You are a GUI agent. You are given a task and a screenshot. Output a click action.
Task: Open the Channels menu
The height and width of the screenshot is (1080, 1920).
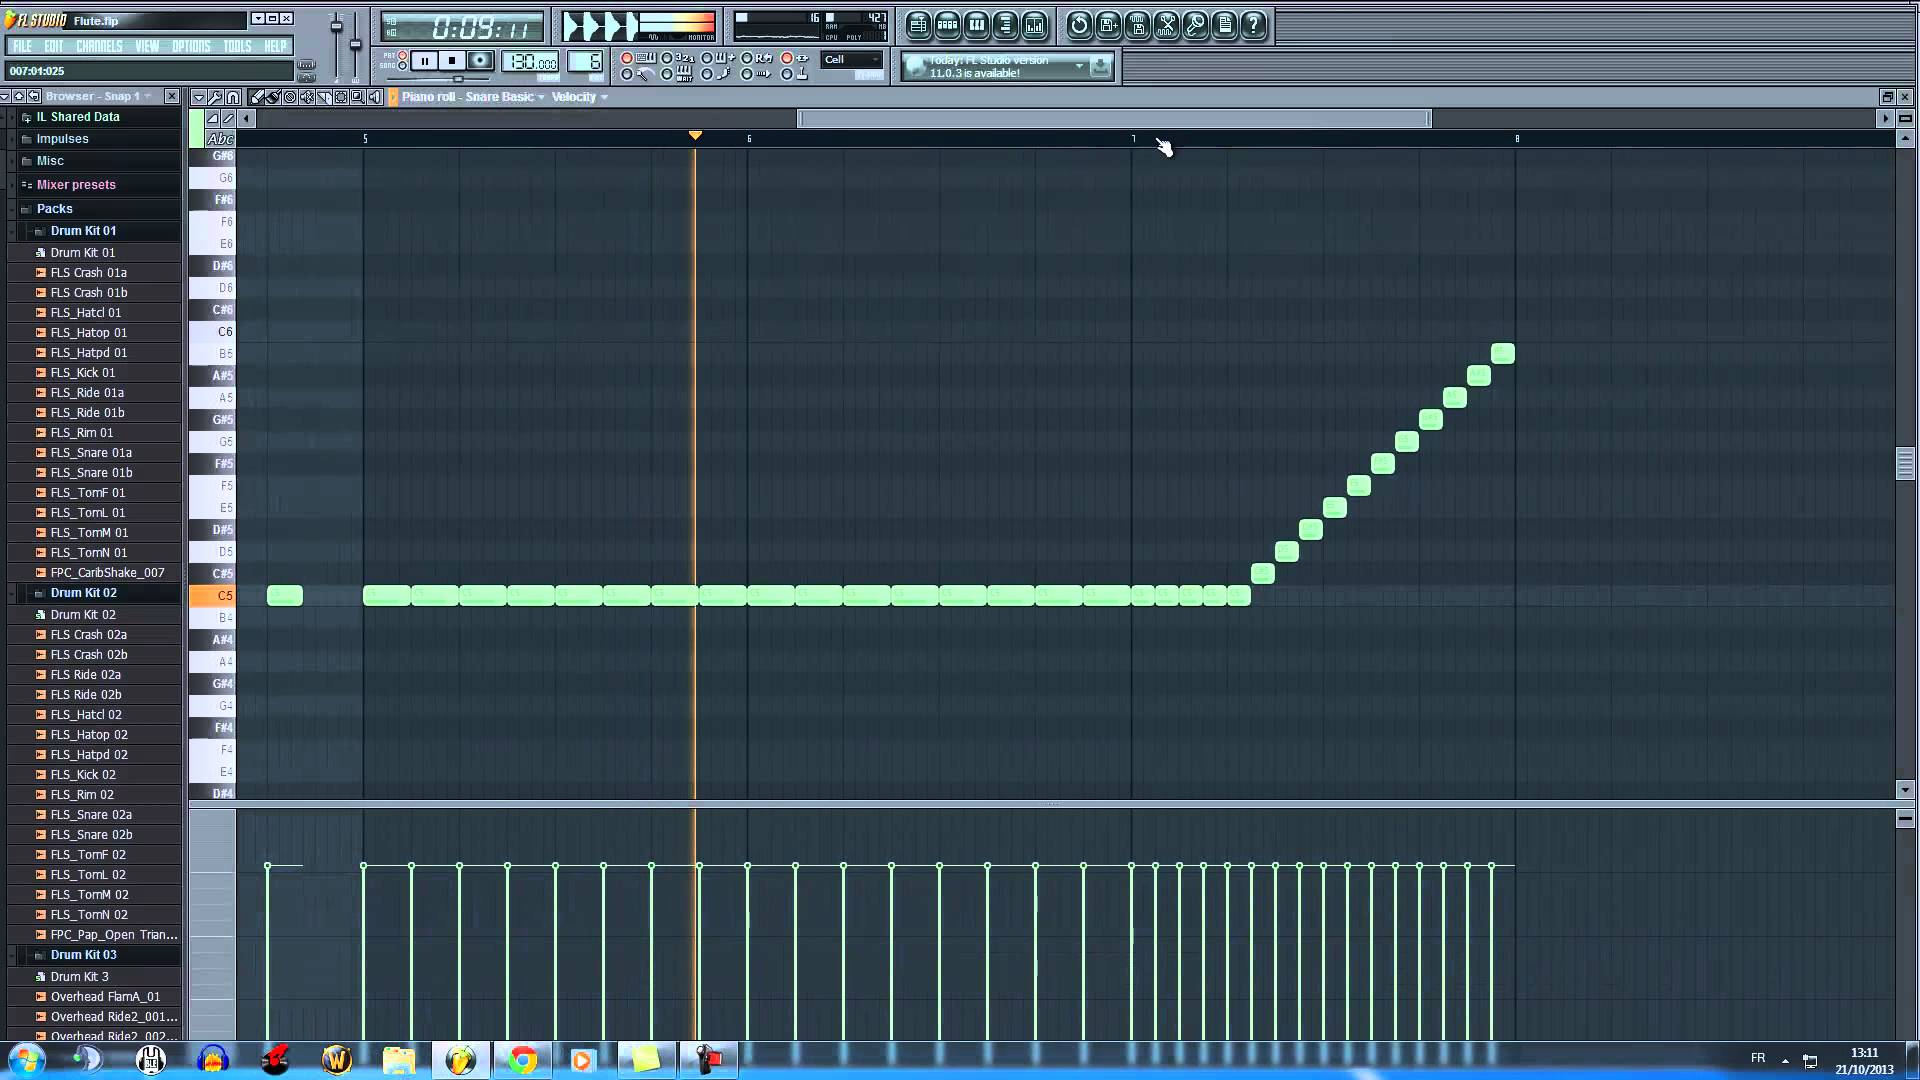tap(99, 46)
